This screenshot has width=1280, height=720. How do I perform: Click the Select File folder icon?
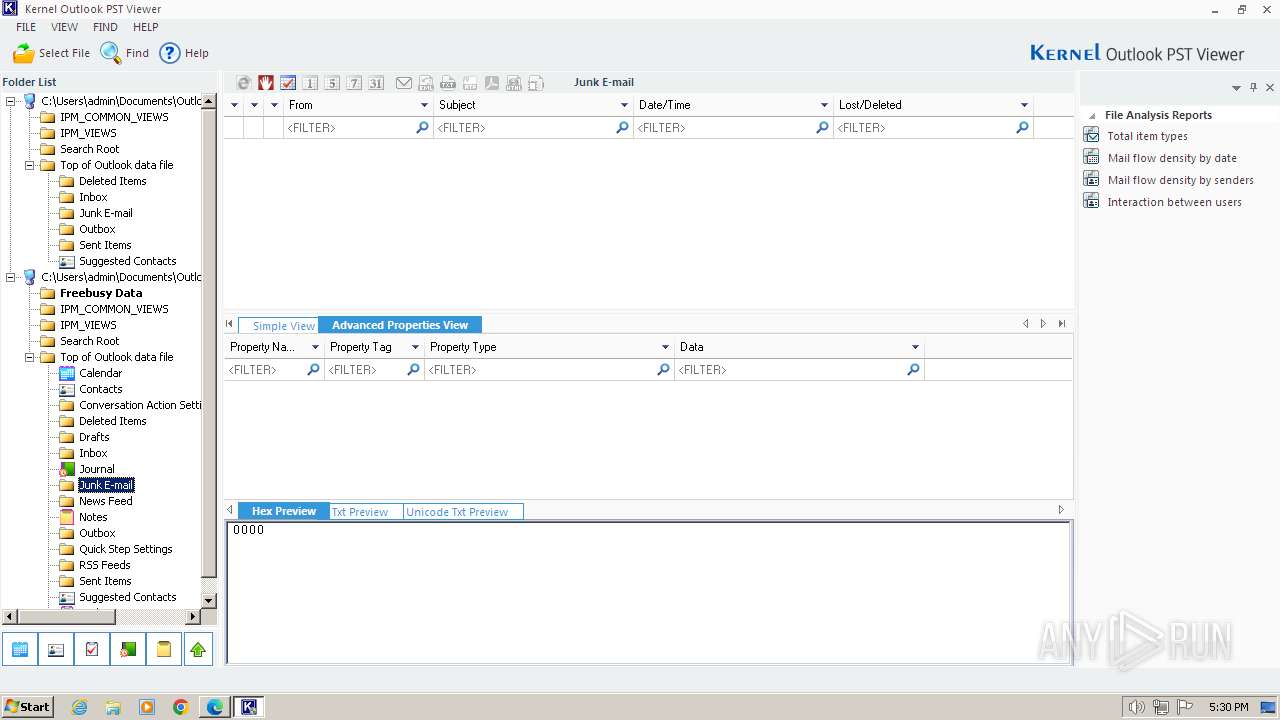(x=23, y=53)
